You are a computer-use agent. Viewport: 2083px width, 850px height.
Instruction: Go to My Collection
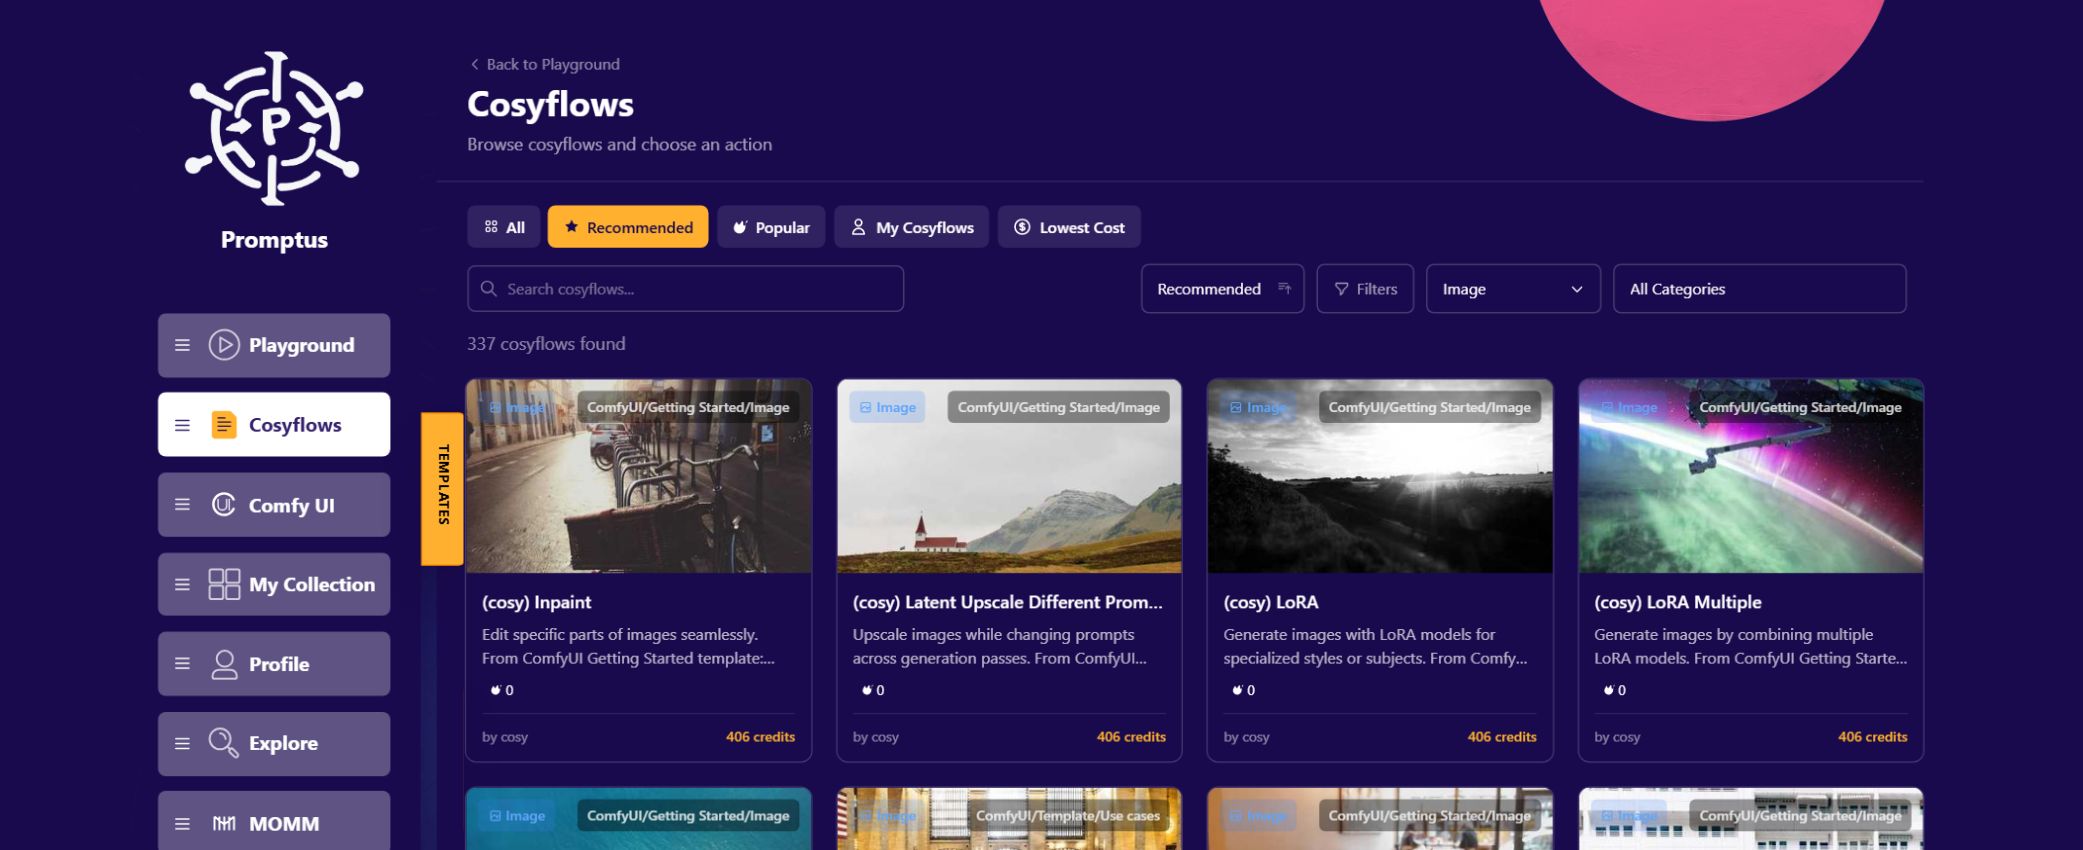[274, 584]
